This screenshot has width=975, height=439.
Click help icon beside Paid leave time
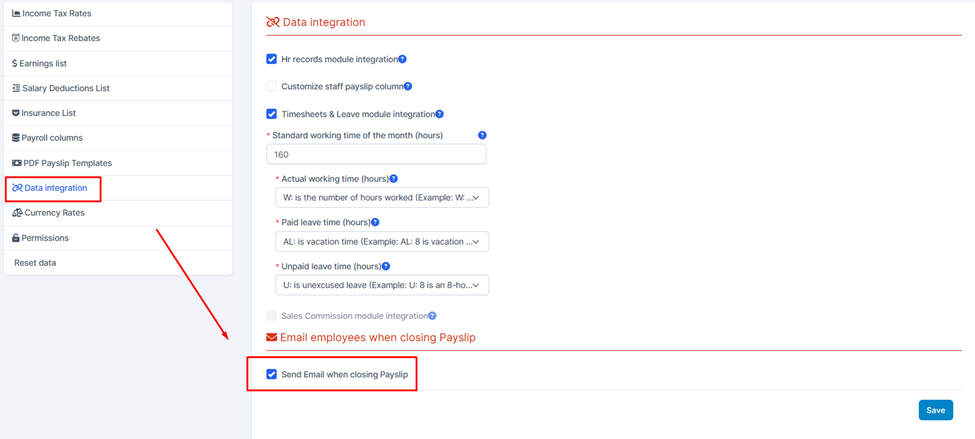click(375, 222)
